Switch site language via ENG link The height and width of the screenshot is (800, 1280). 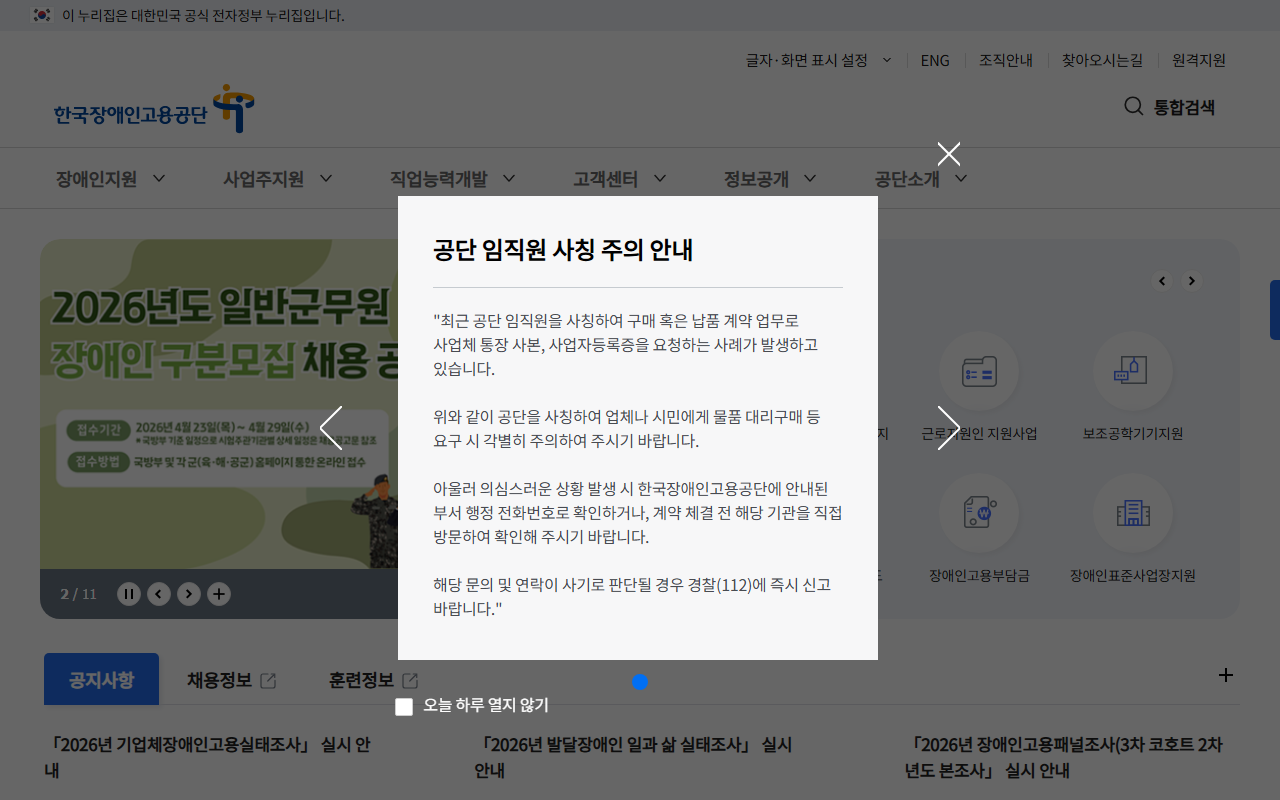tap(935, 60)
